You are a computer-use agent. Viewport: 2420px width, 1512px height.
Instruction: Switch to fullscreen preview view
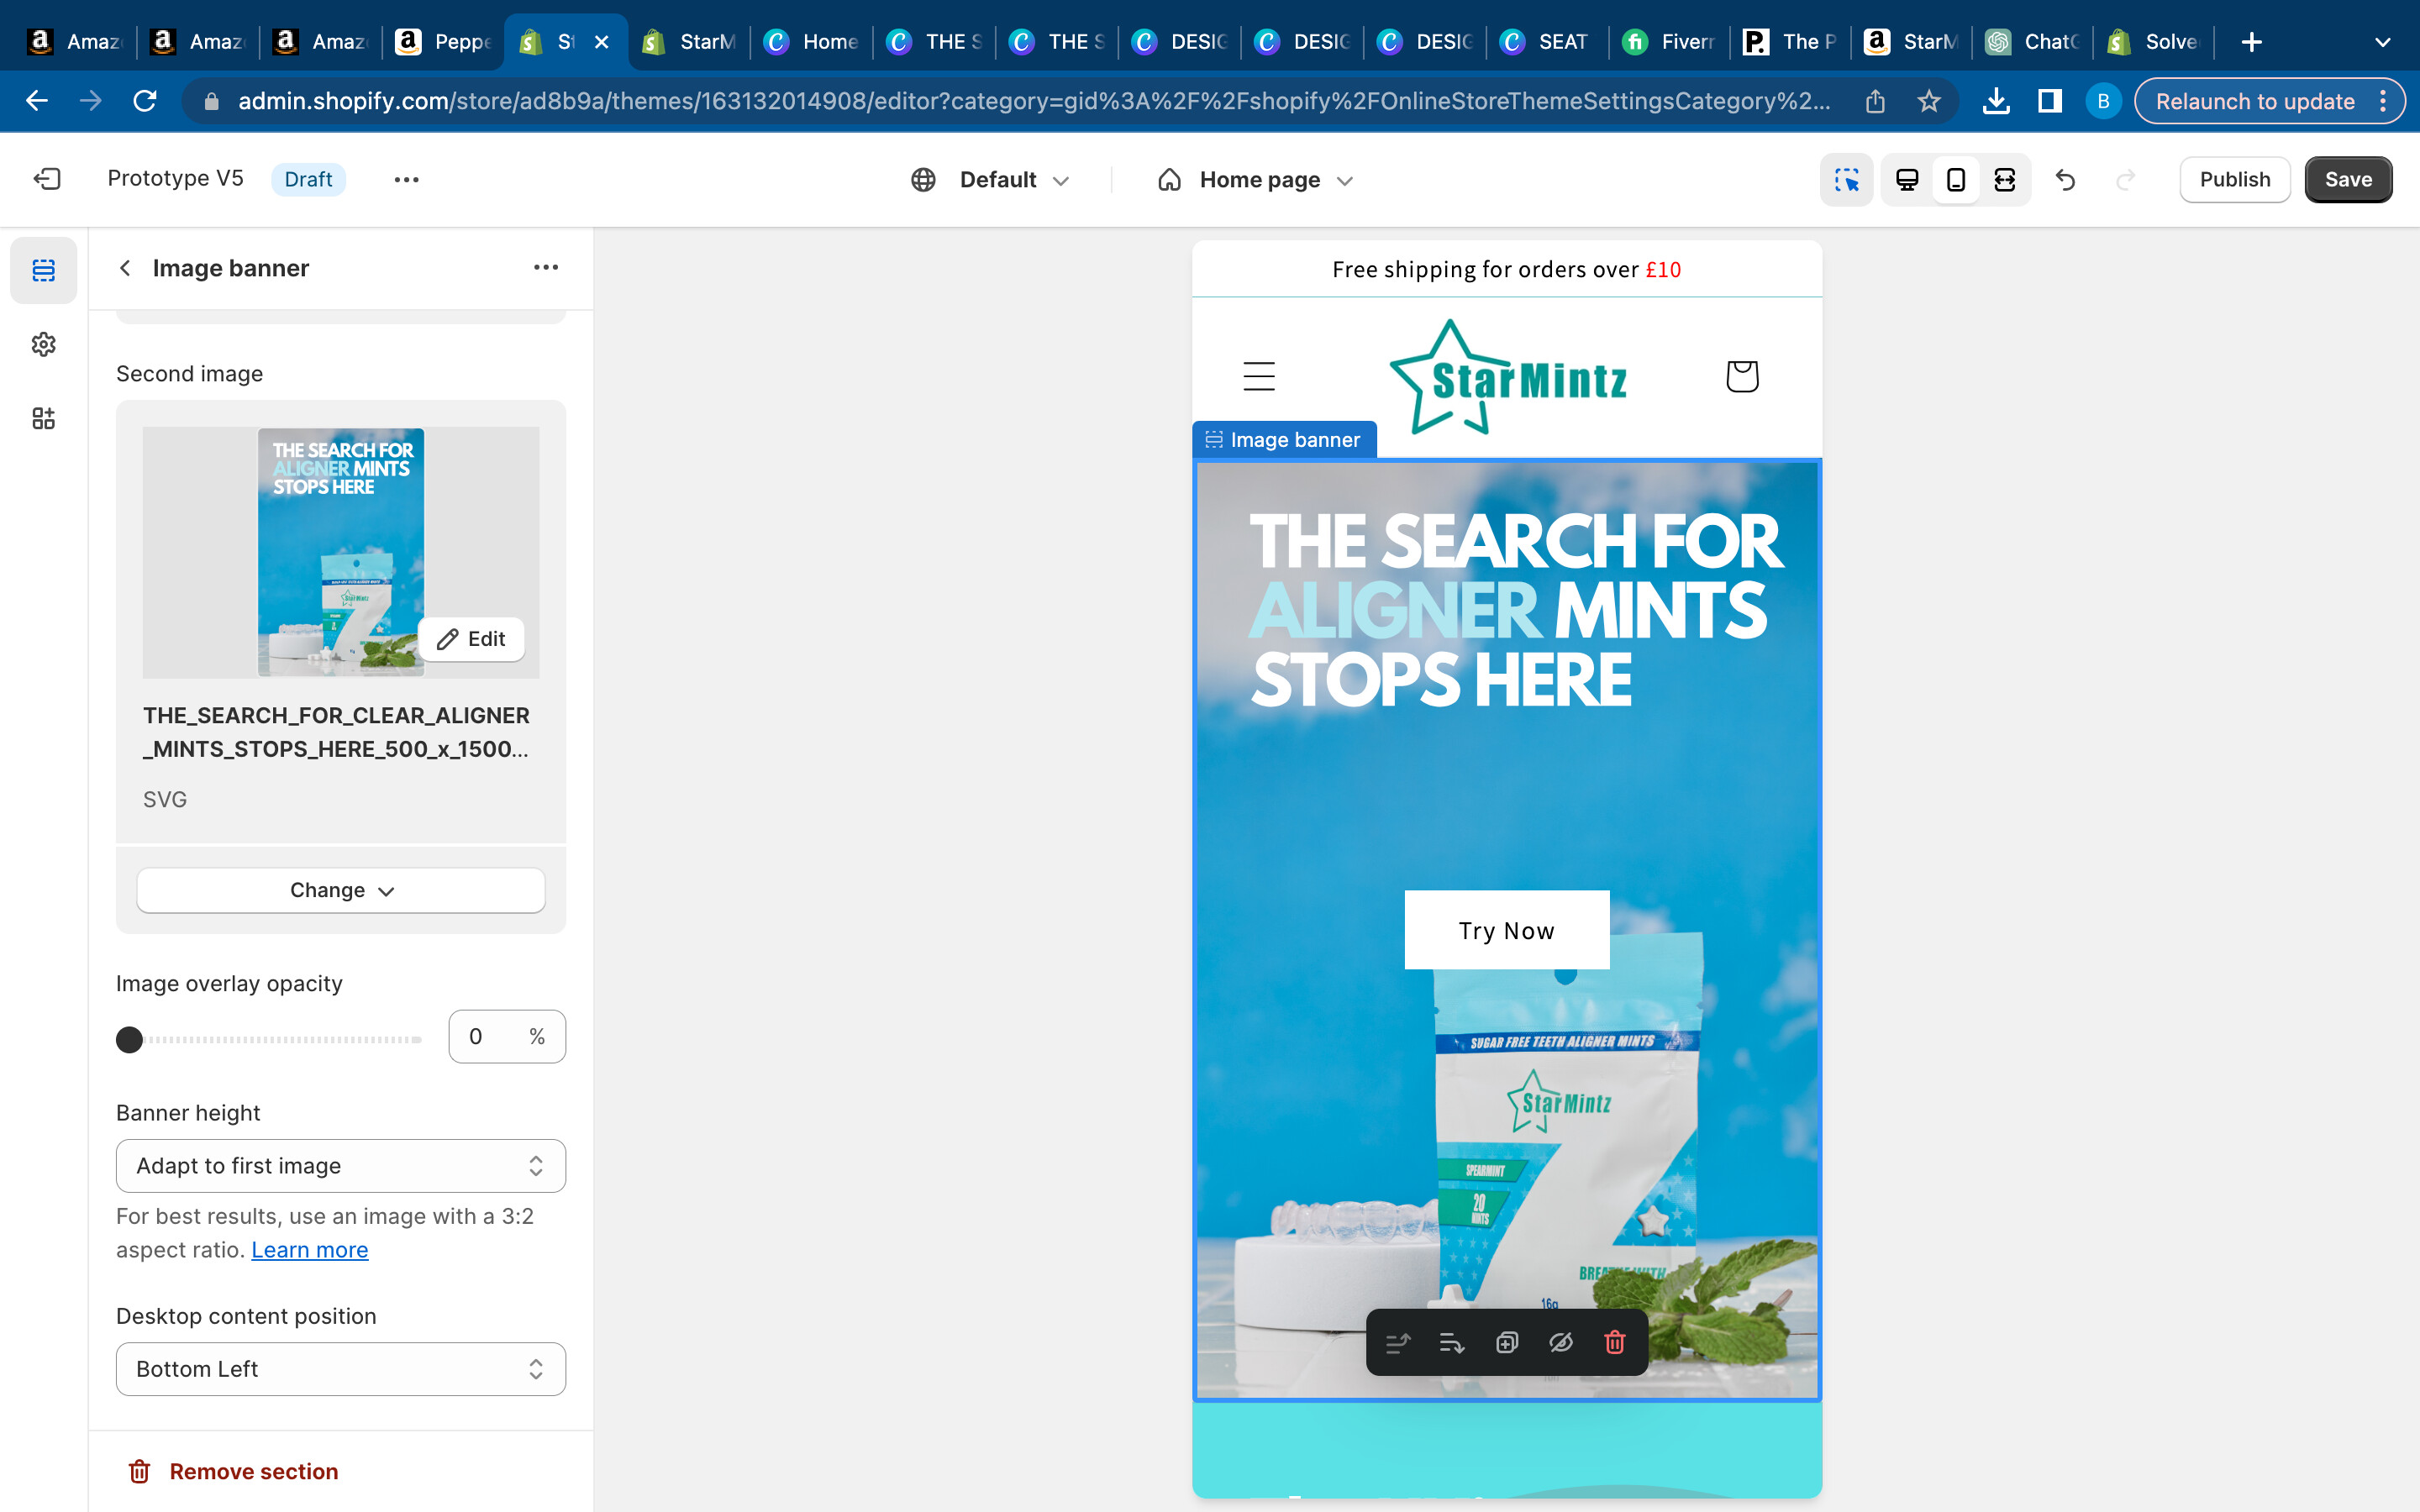[x=2004, y=180]
